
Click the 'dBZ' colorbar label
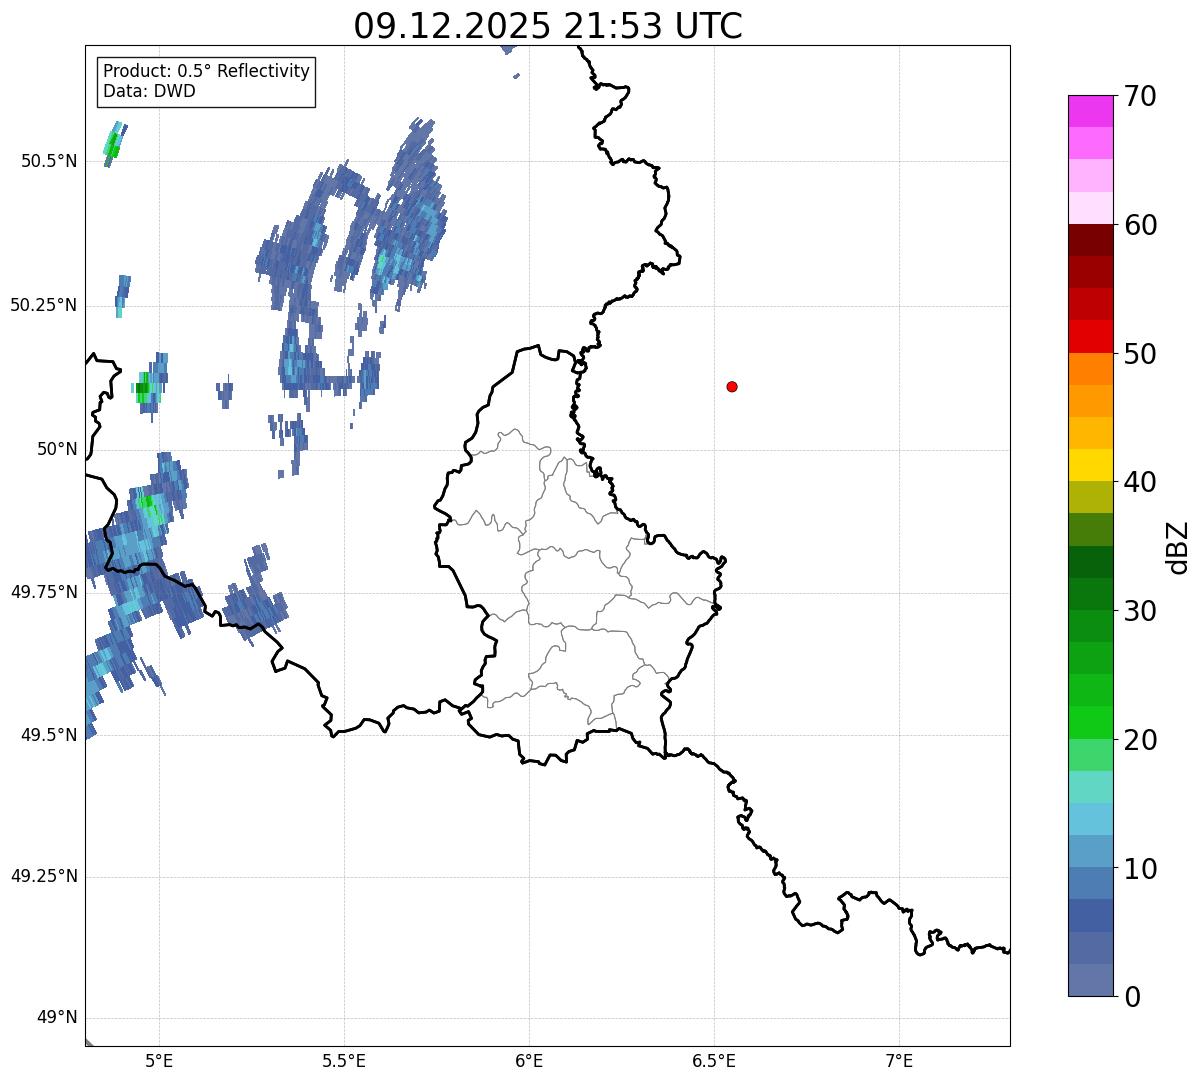[1178, 546]
